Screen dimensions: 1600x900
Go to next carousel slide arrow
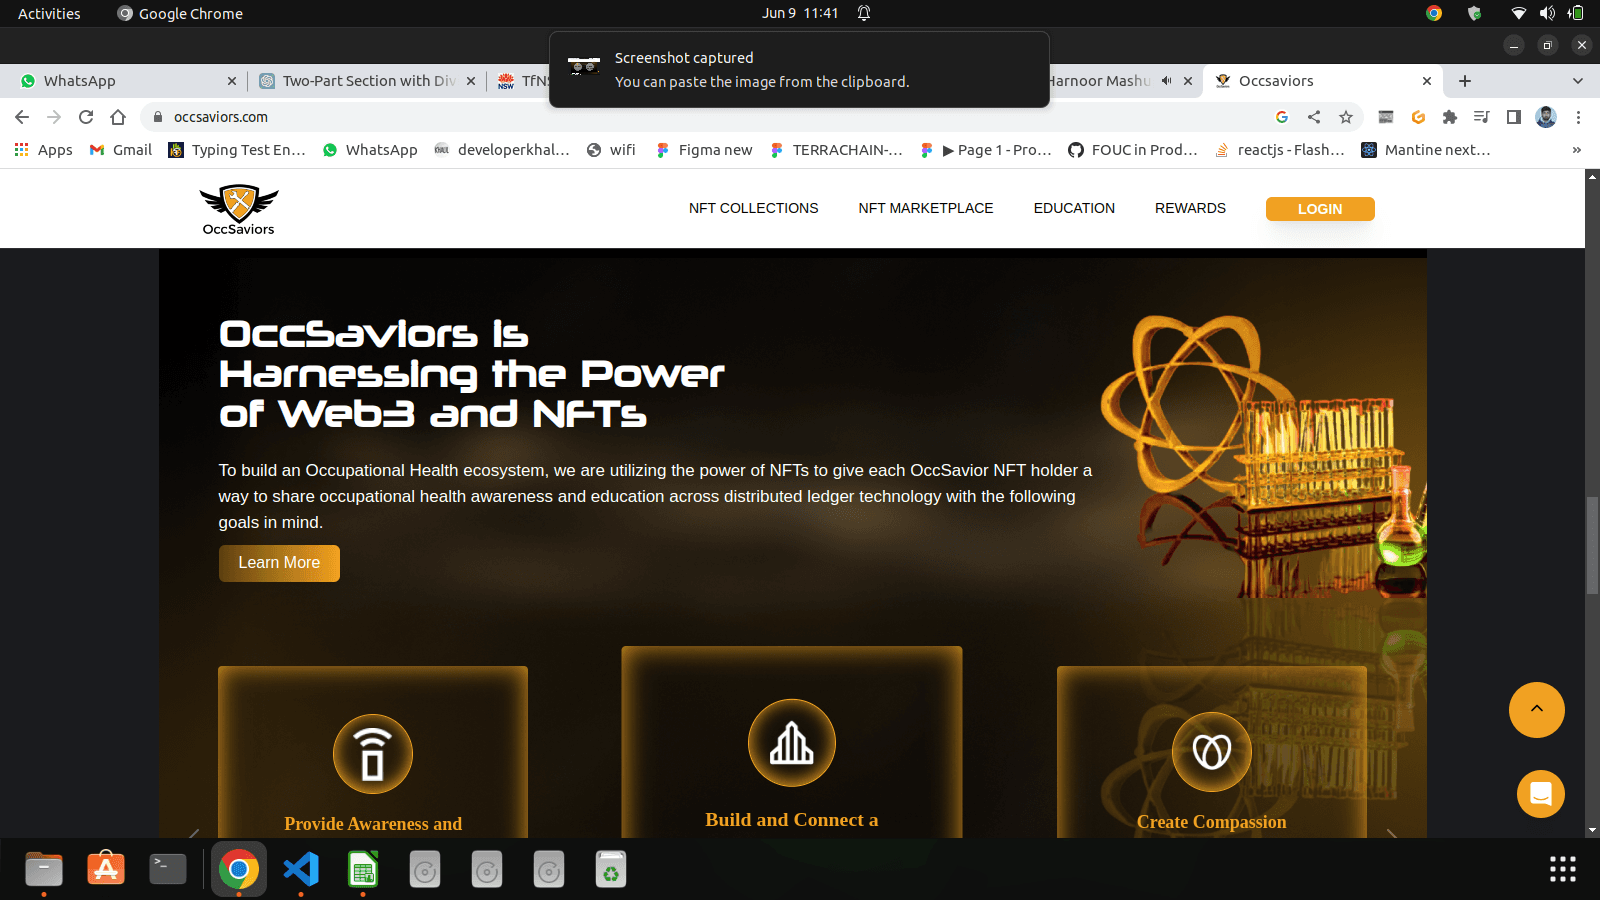[1391, 832]
